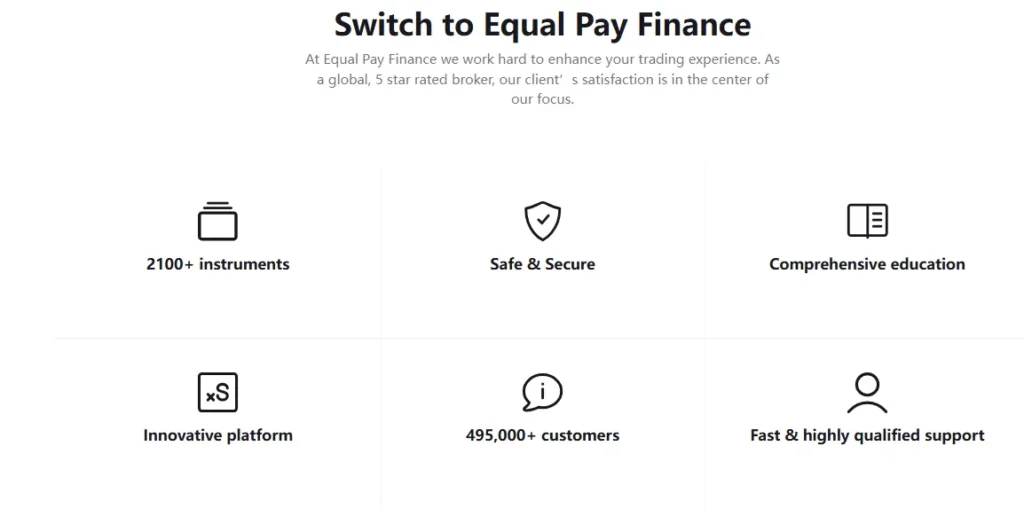Click the xS innovative platform icon
The height and width of the screenshot is (532, 1024).
[217, 392]
